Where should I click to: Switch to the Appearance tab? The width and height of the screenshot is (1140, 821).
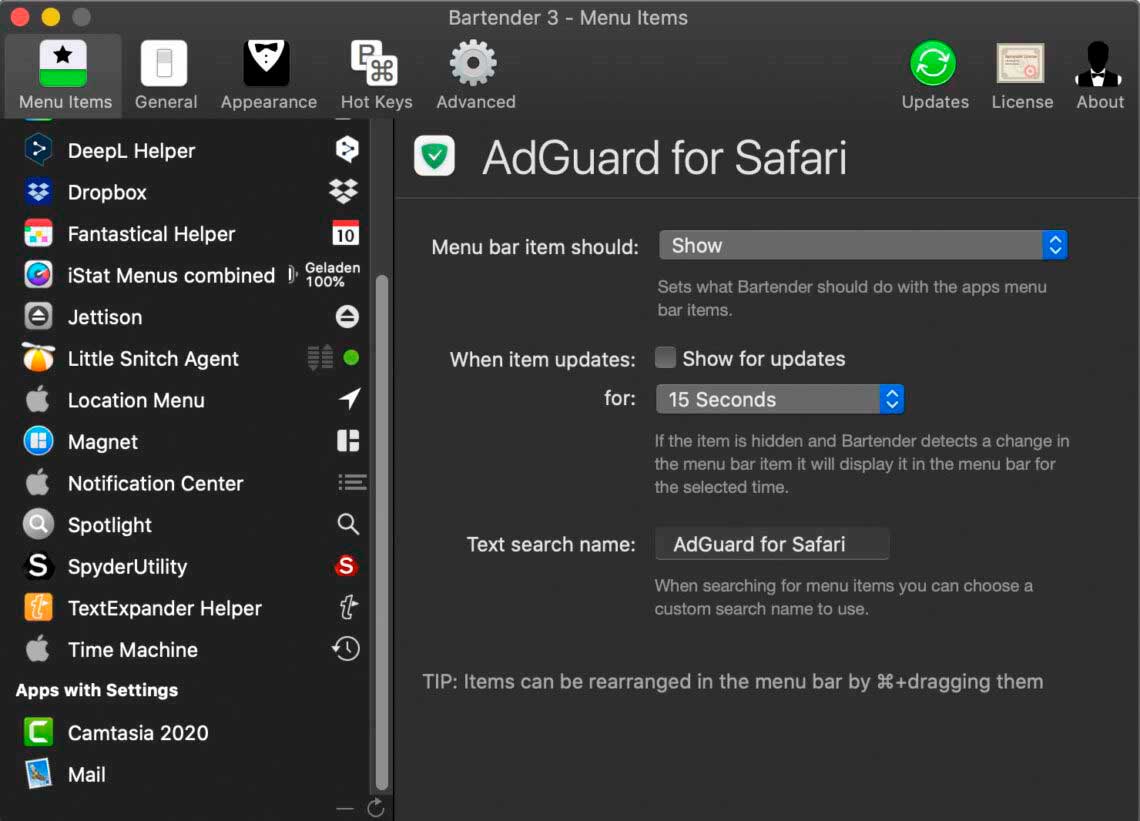click(268, 76)
